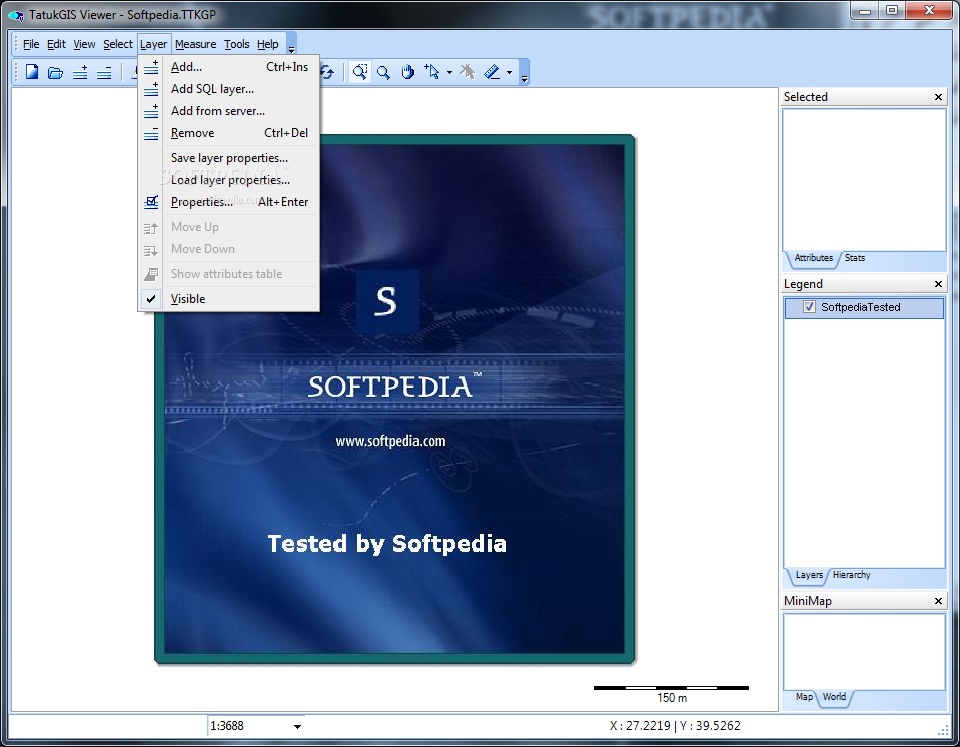Screen dimensions: 960x747
Task: Select the Zoom to rectangle tool
Action: tap(360, 72)
